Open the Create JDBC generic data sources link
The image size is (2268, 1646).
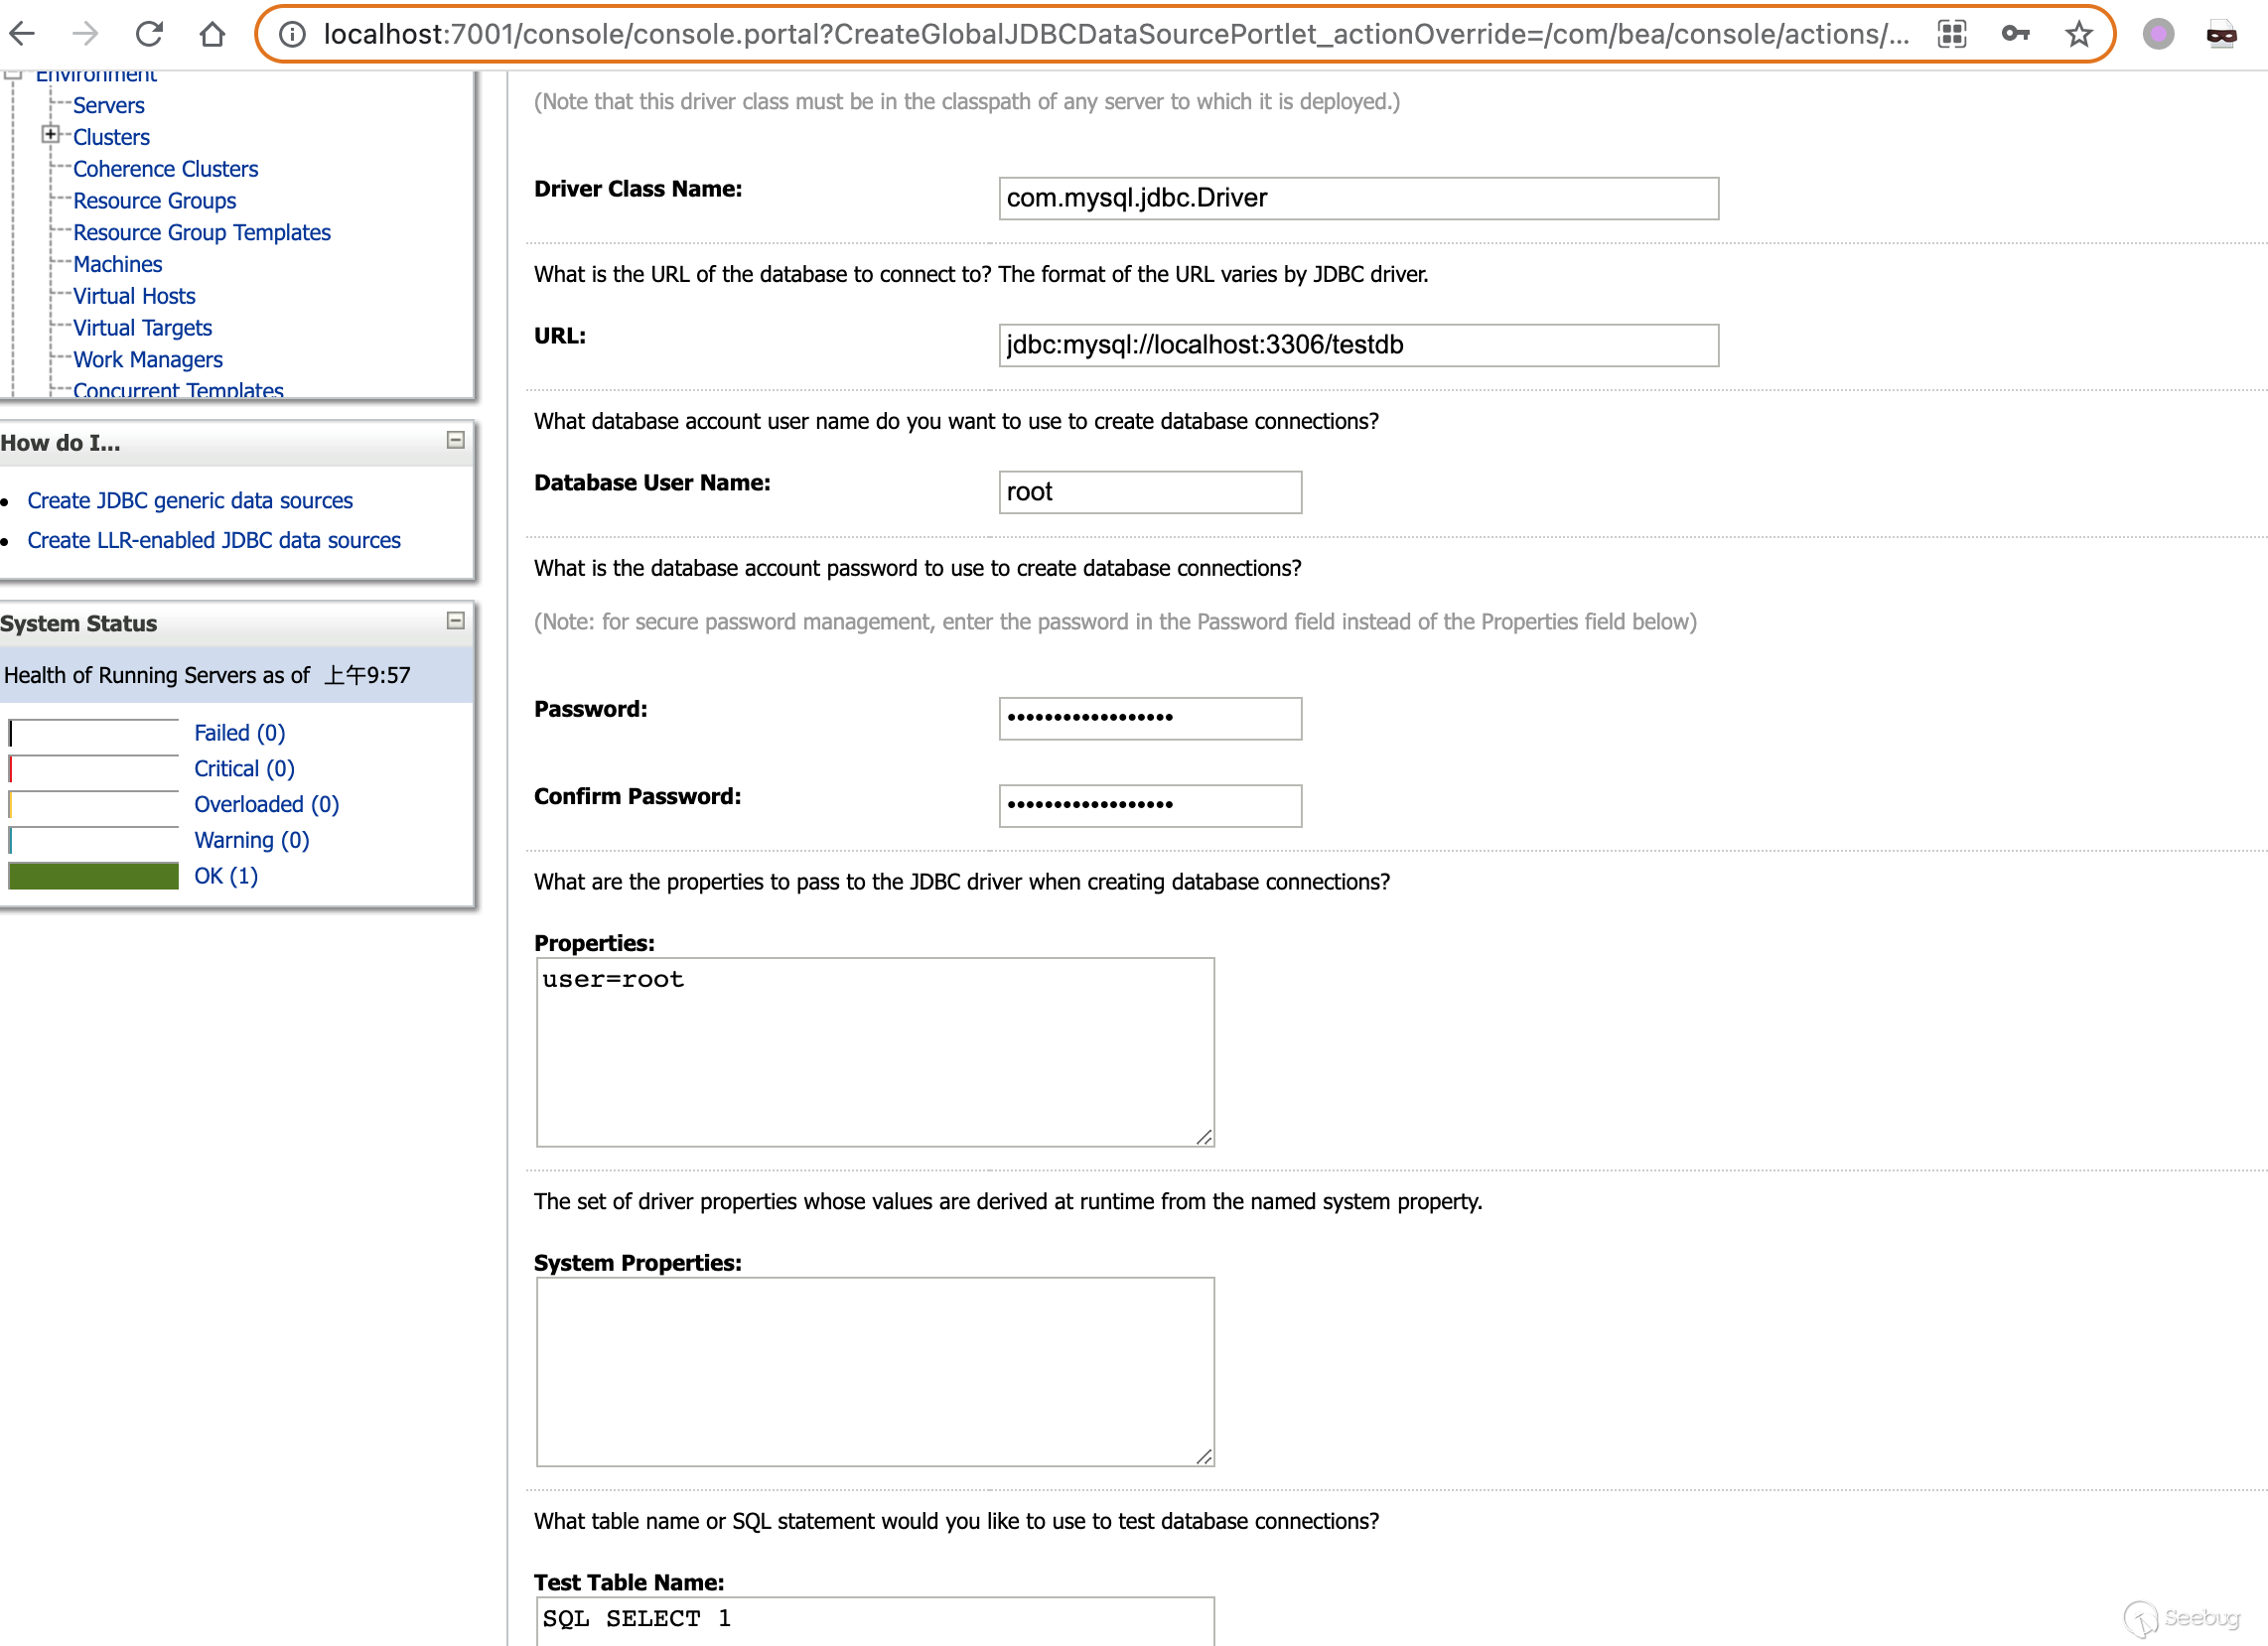[190, 500]
